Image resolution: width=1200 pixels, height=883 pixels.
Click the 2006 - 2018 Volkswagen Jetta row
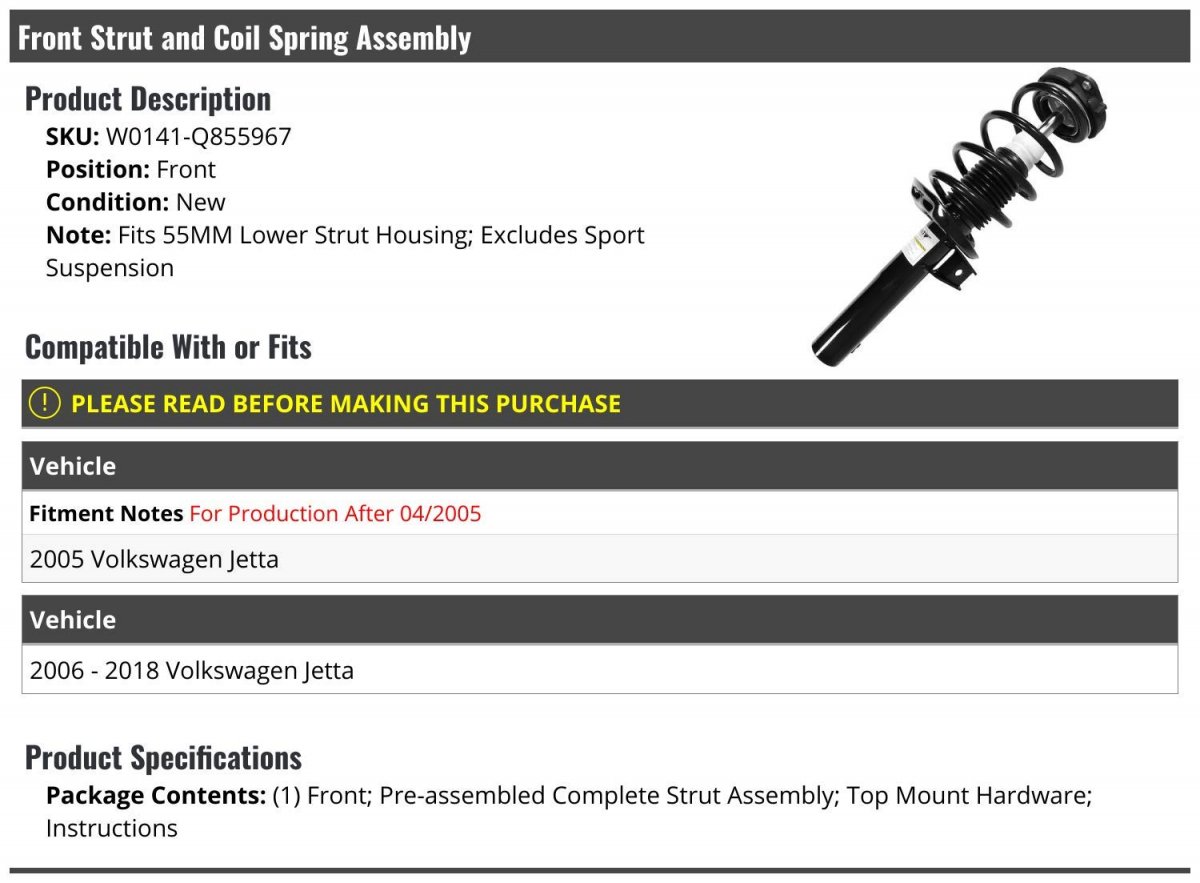pos(600,669)
